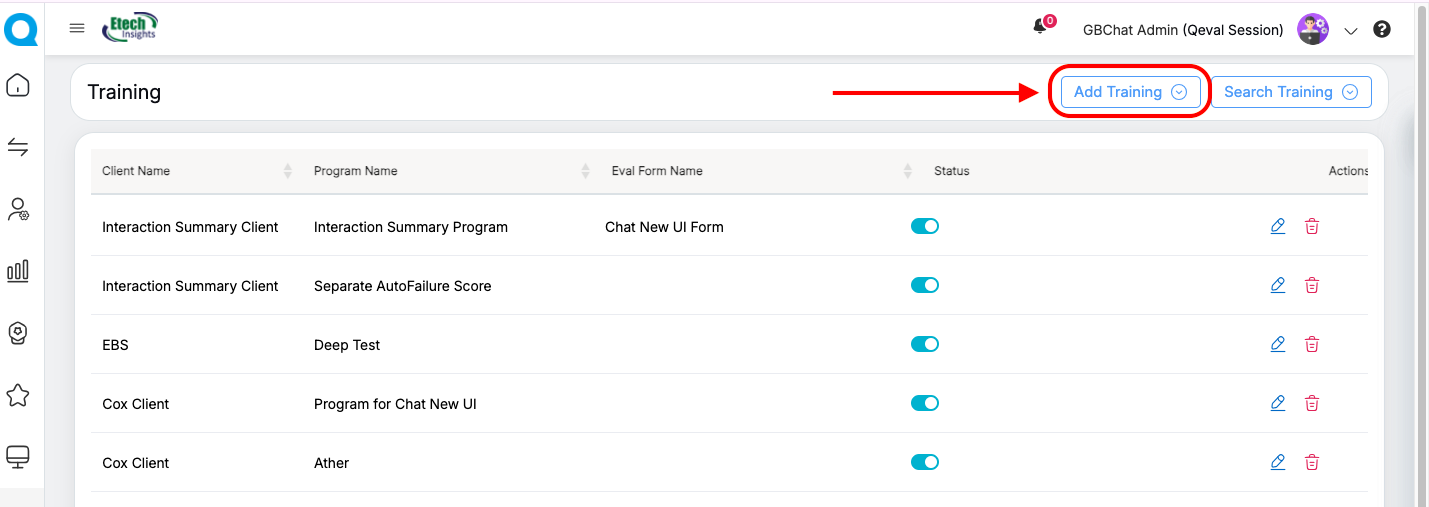The height and width of the screenshot is (507, 1429).
Task: Open the bar chart reports sidebar icon
Action: [18, 270]
